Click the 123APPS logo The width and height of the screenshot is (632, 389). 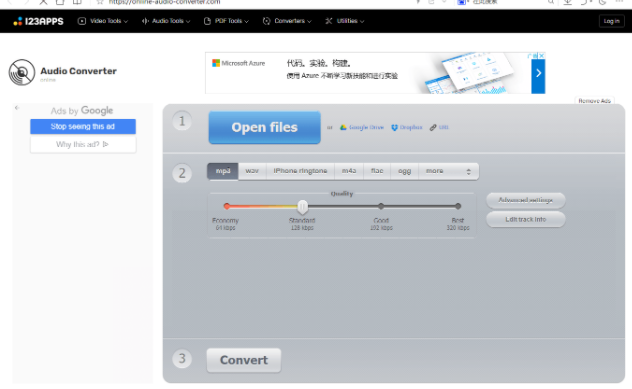tap(38, 21)
